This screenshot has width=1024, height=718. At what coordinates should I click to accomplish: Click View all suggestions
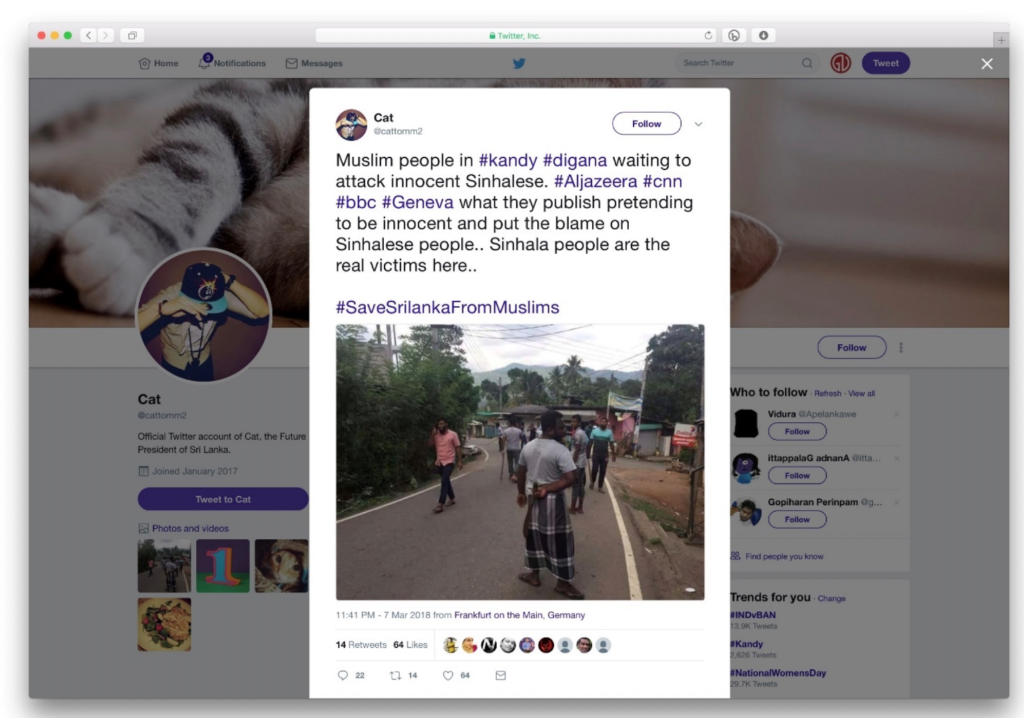(x=861, y=393)
